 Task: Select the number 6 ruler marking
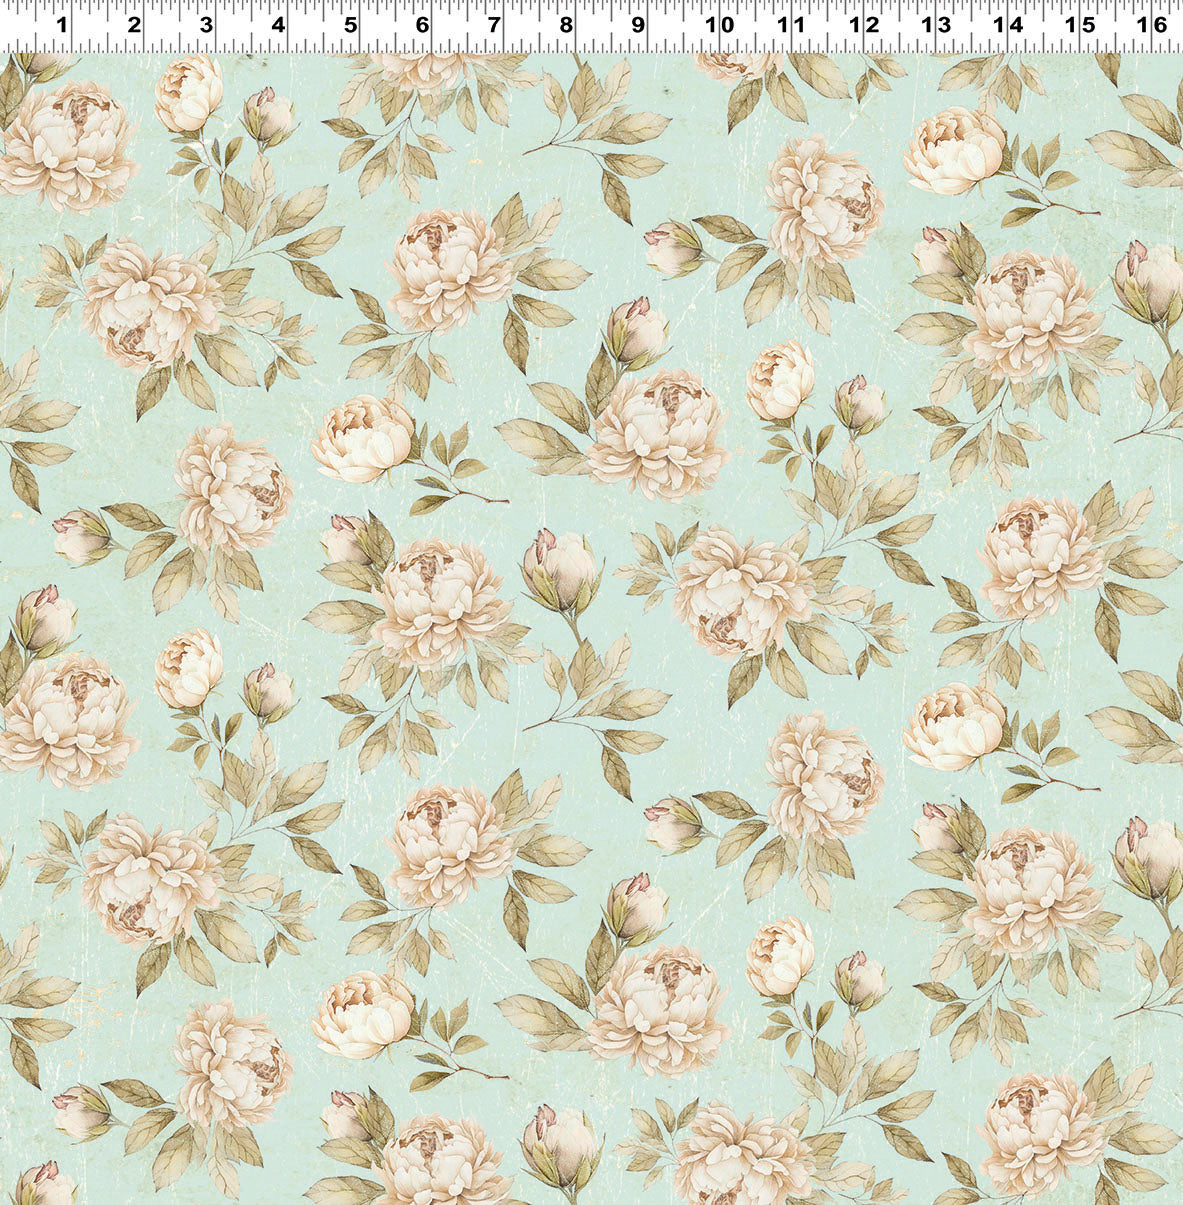[422, 24]
